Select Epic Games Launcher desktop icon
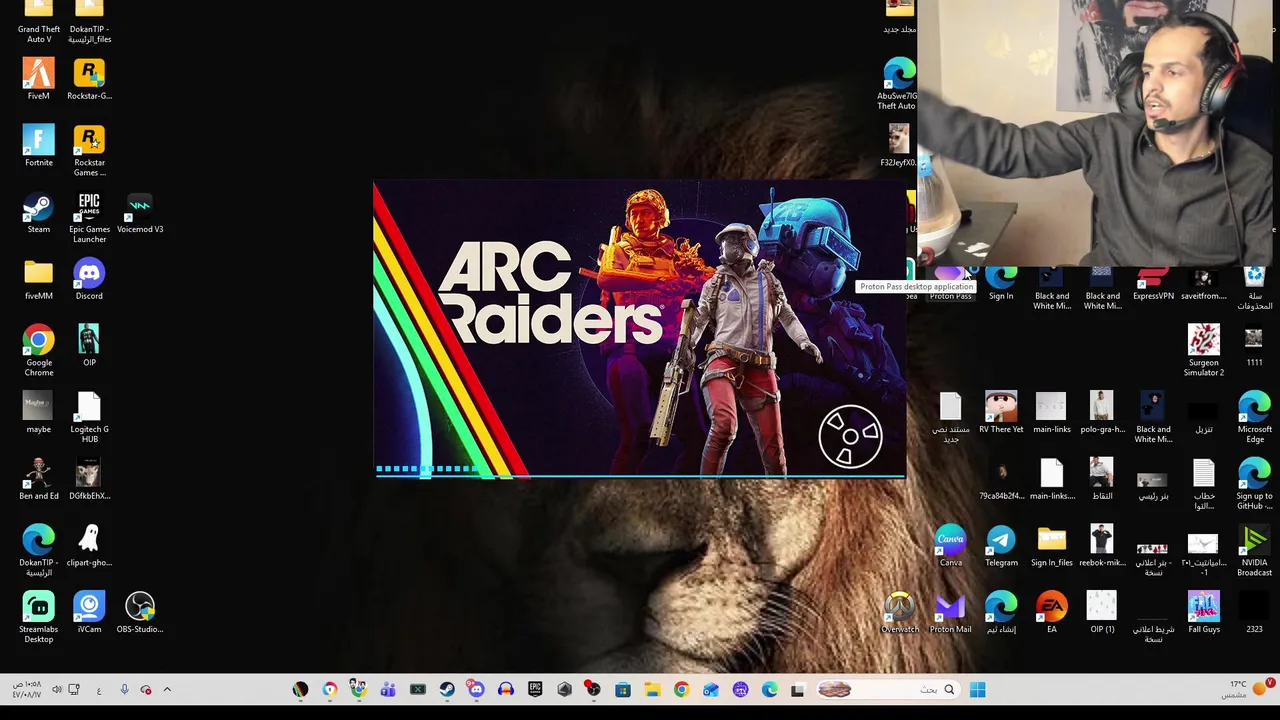 click(89, 218)
